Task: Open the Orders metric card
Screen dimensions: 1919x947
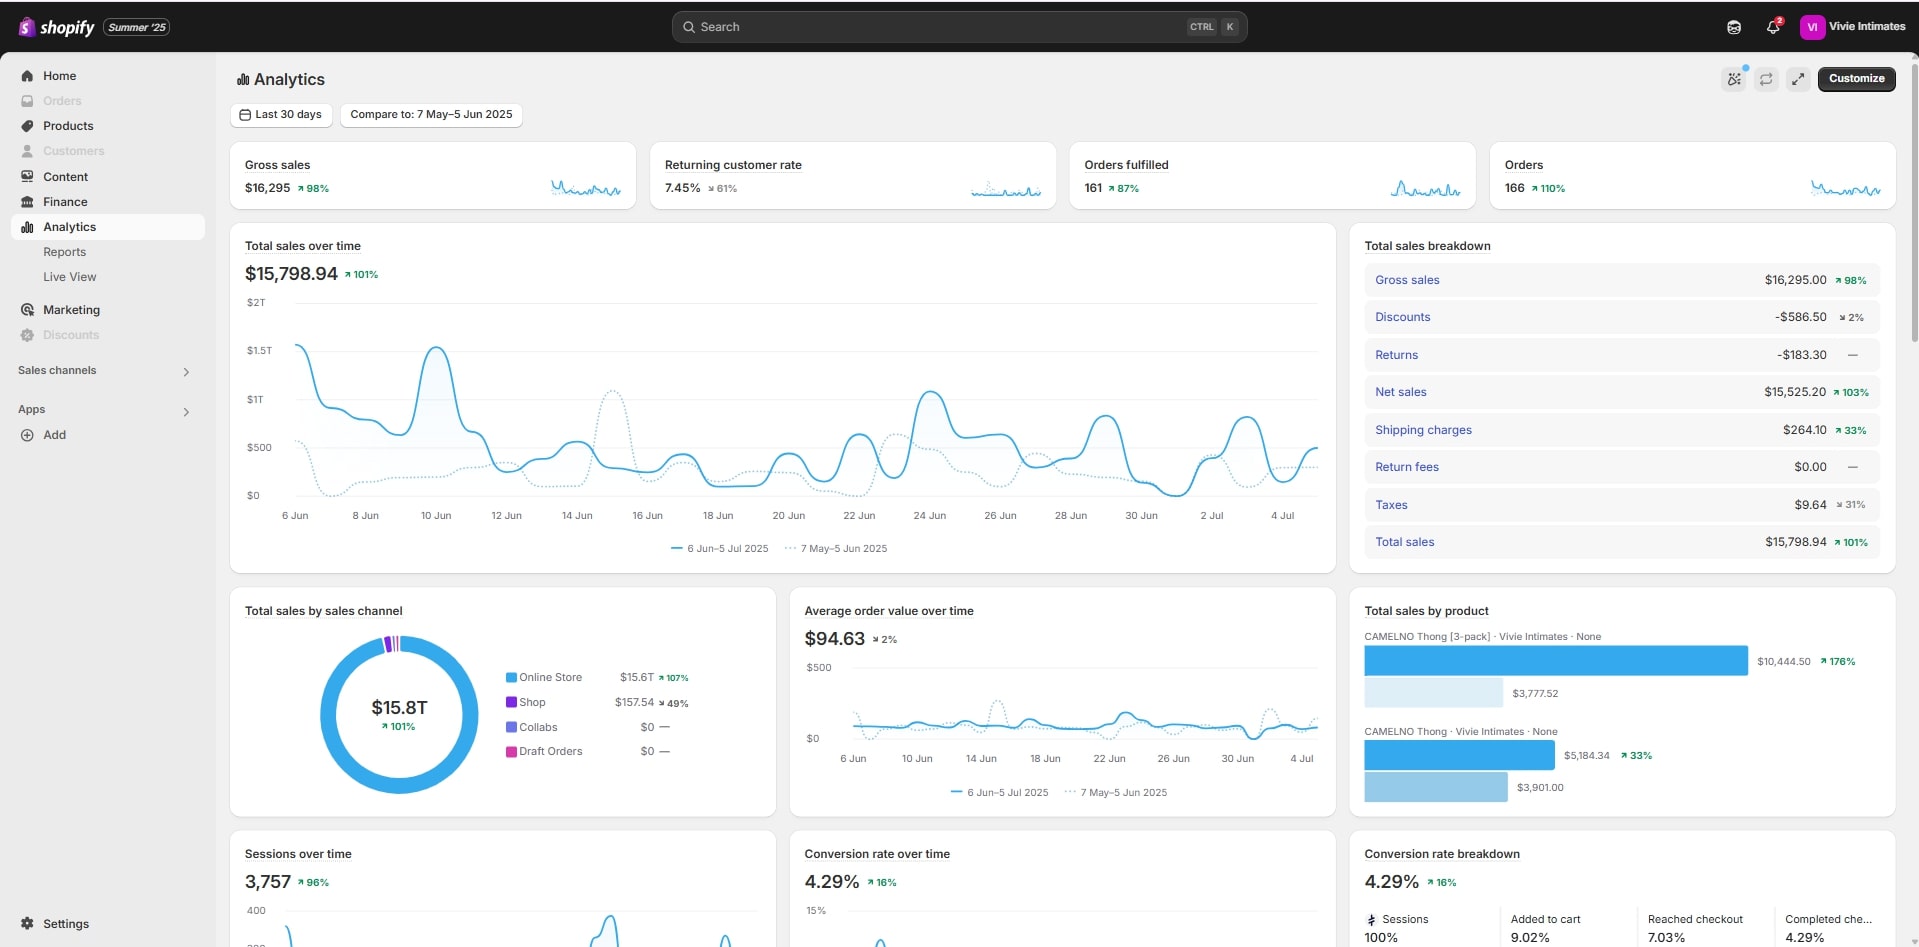Action: coord(1693,176)
